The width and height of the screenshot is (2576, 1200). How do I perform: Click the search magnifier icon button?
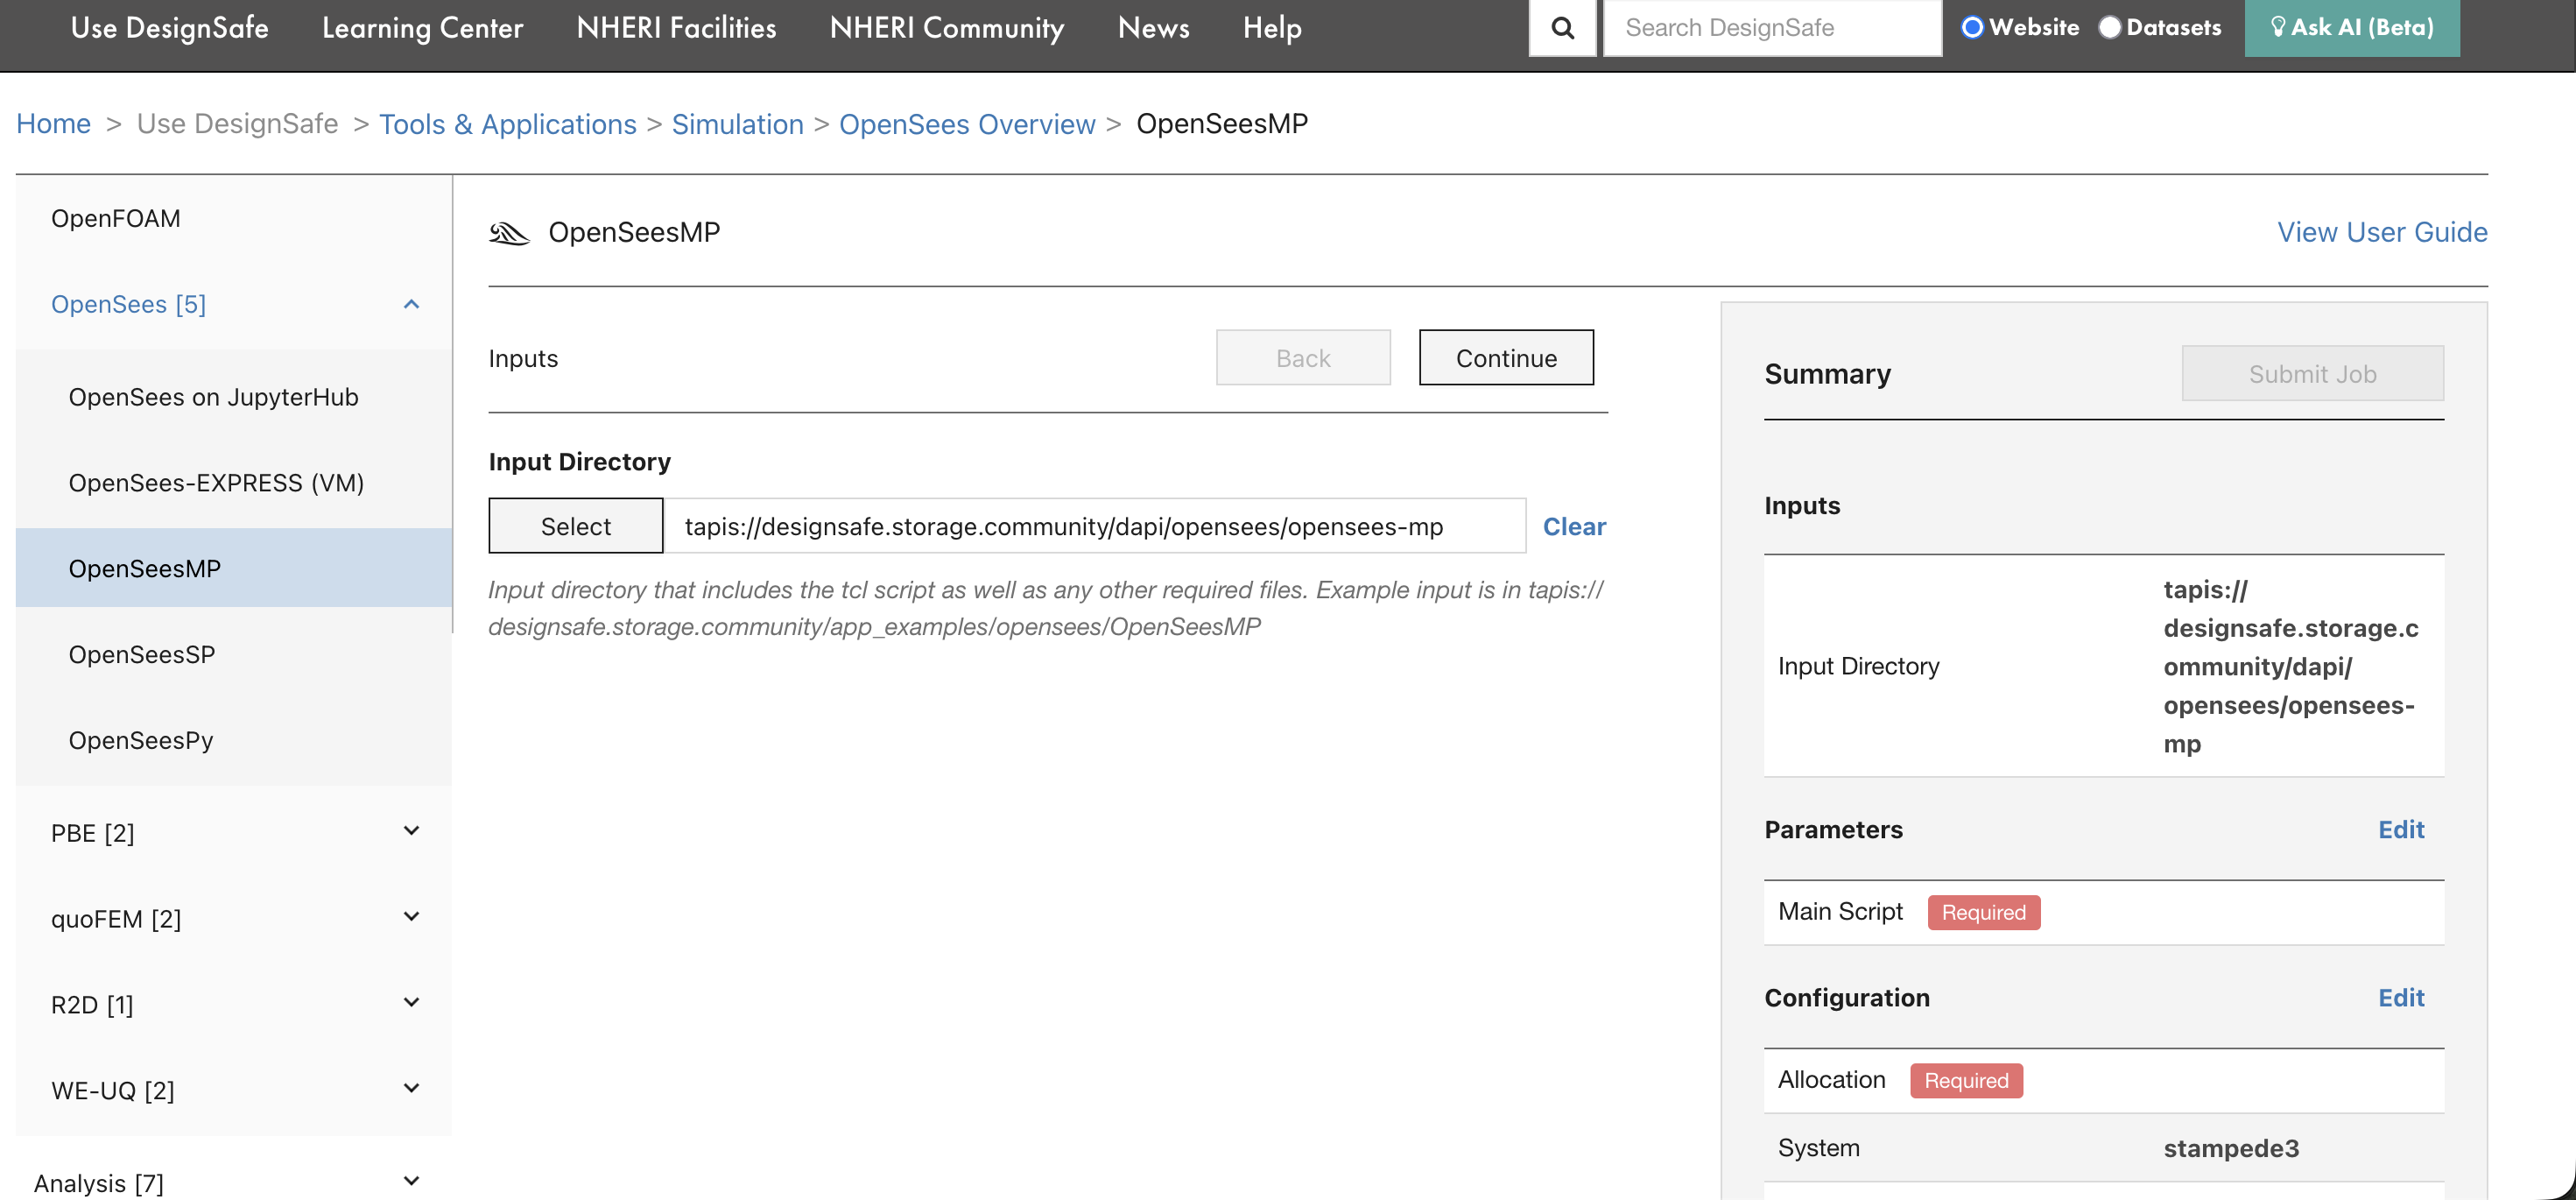(1562, 28)
